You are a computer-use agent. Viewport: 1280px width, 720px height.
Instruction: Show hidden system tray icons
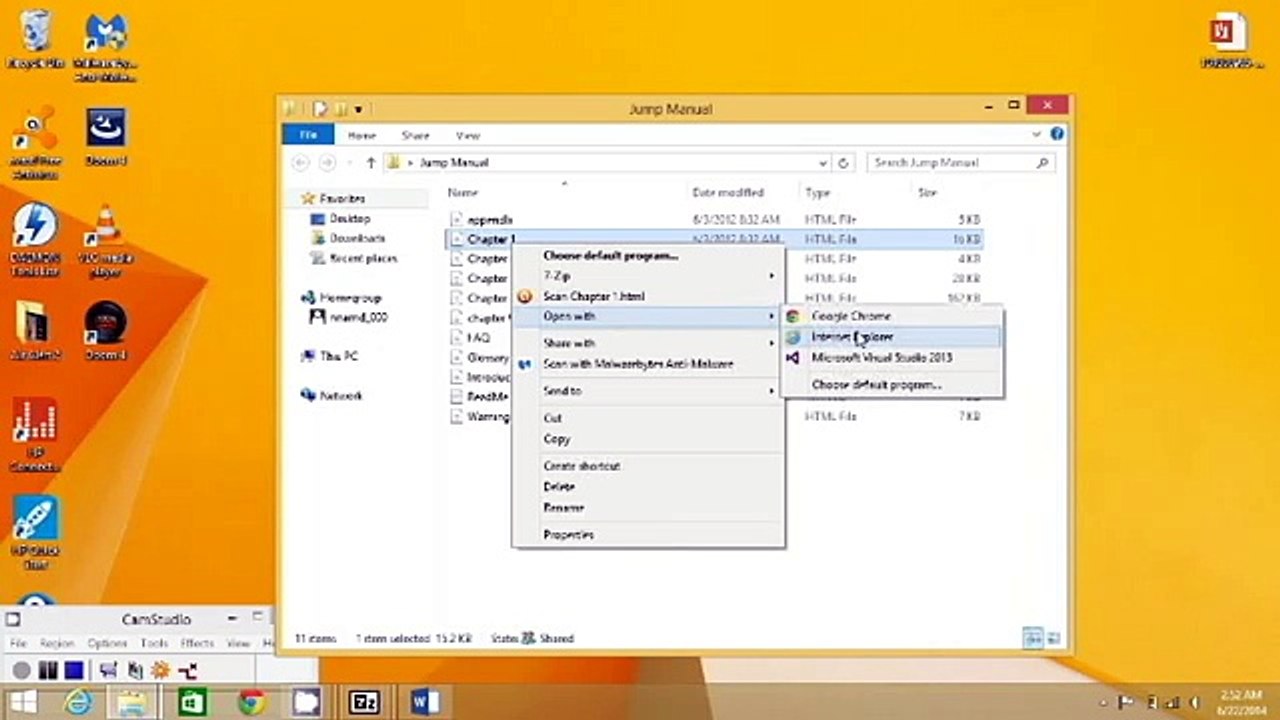point(1102,703)
